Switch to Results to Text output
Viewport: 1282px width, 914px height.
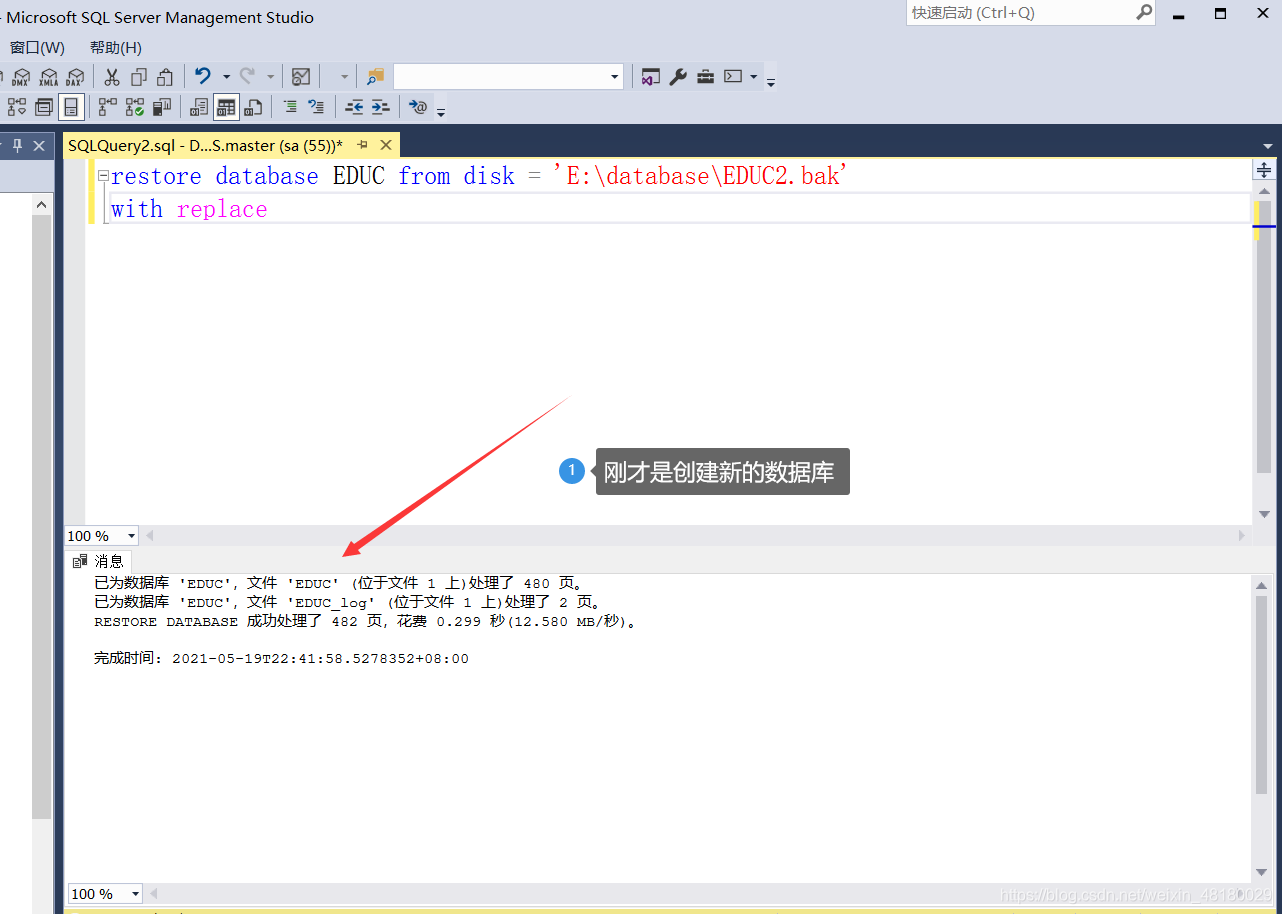click(199, 107)
